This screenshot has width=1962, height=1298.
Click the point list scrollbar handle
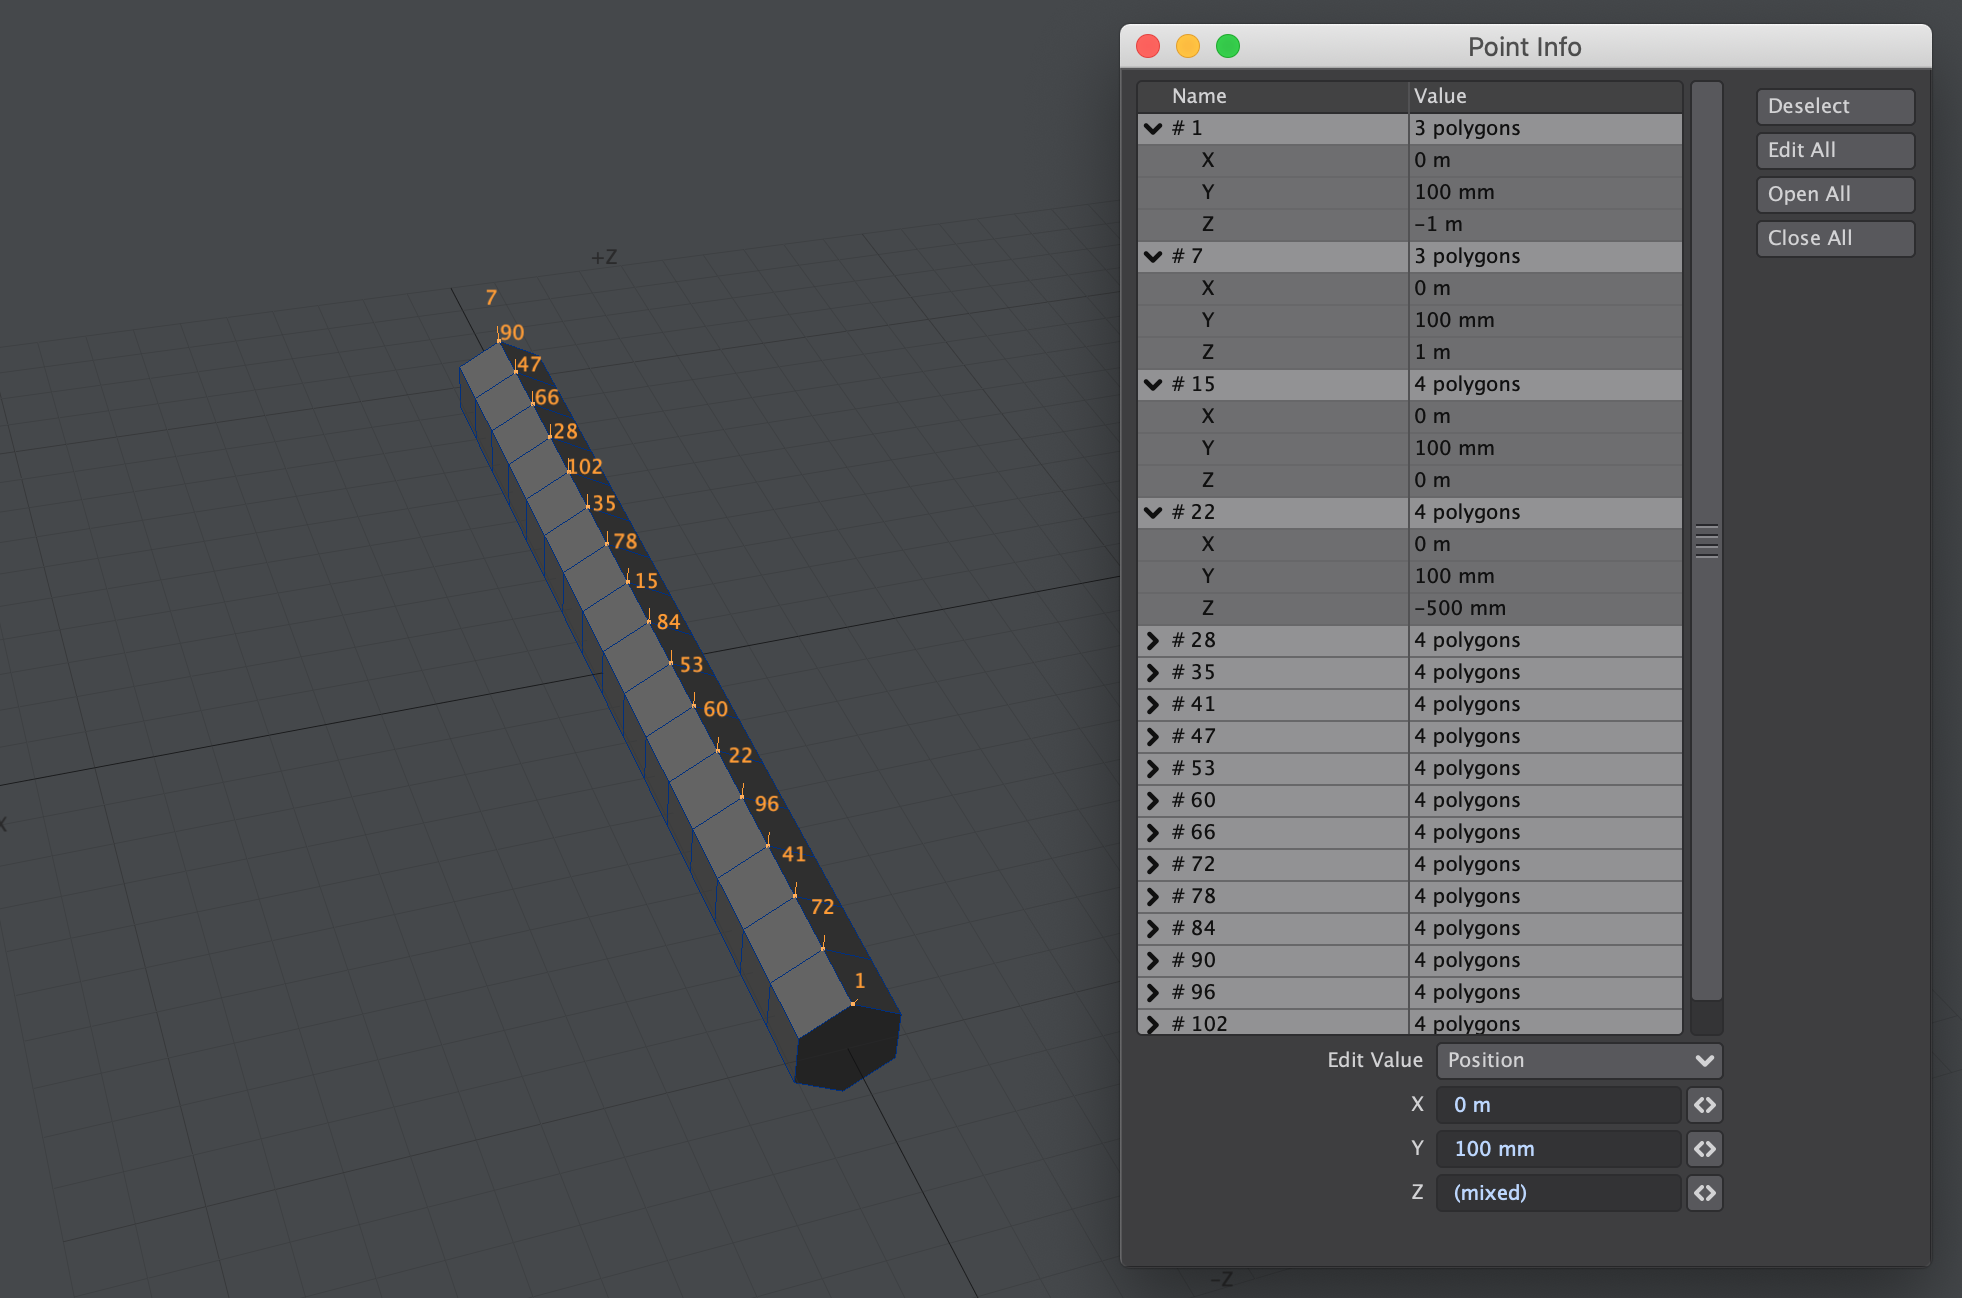[x=1707, y=541]
